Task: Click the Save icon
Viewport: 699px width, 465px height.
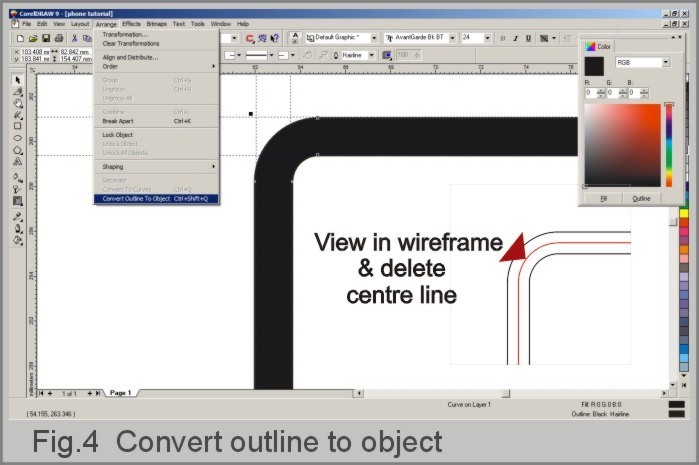Action: pos(45,38)
